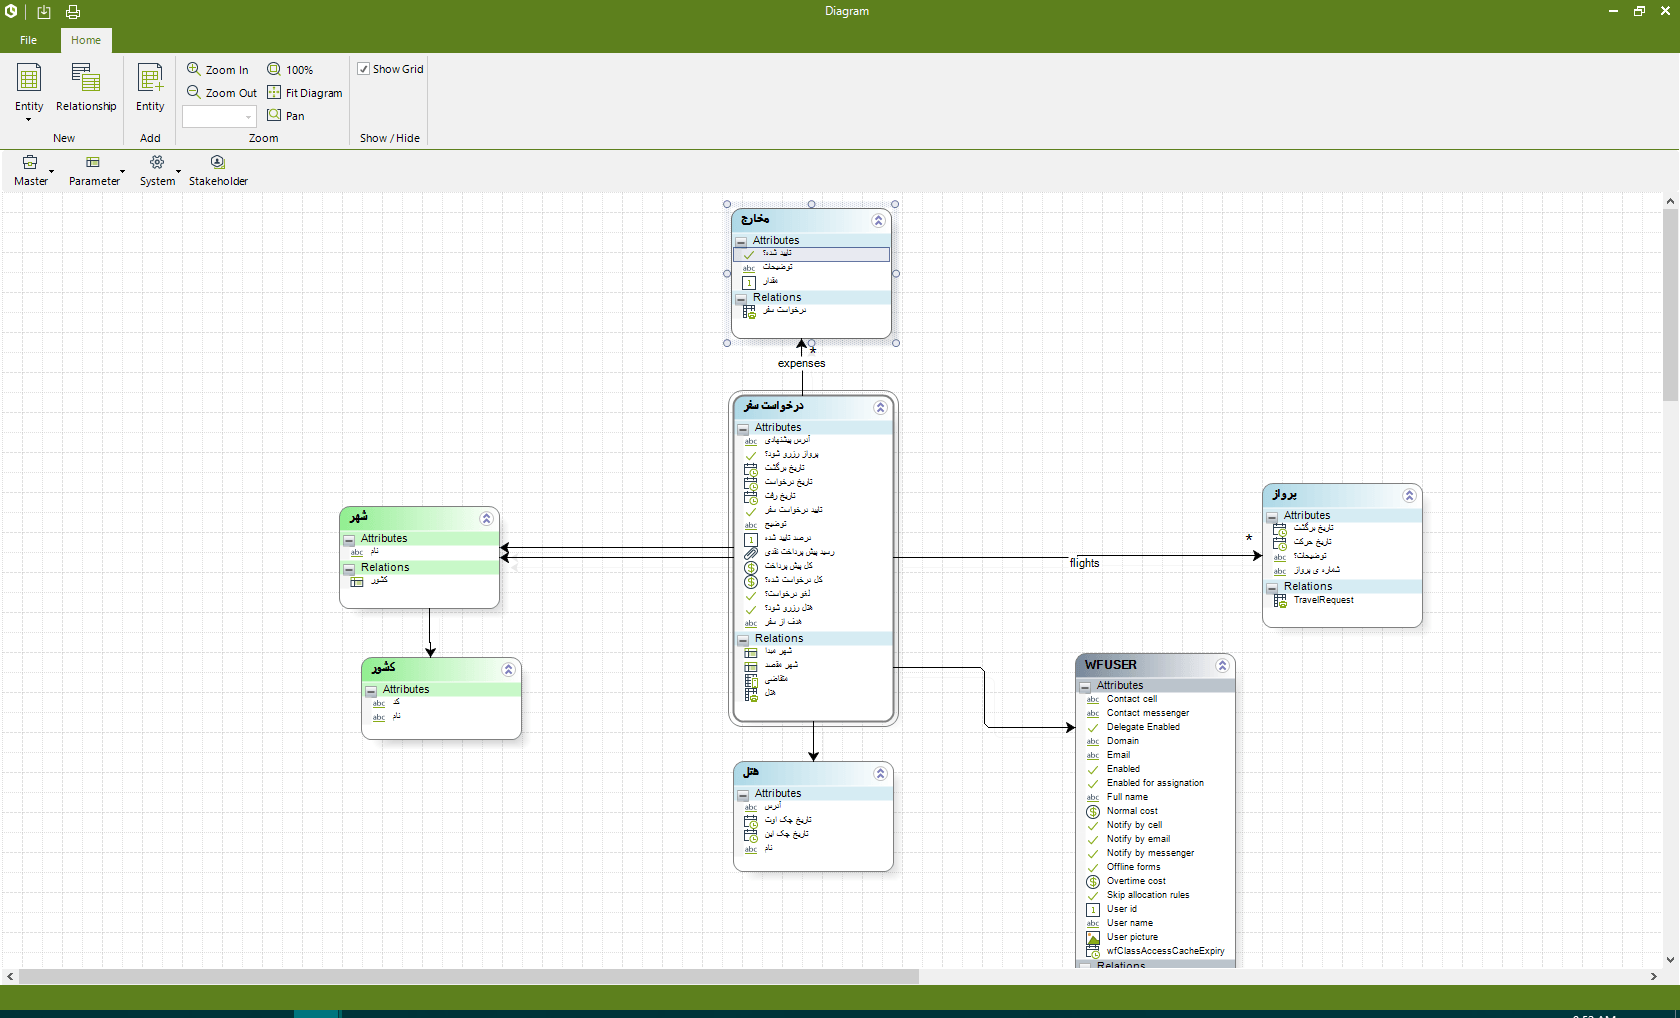Click the Zoom Out magnifier icon
This screenshot has width=1680, height=1018.
pos(194,92)
